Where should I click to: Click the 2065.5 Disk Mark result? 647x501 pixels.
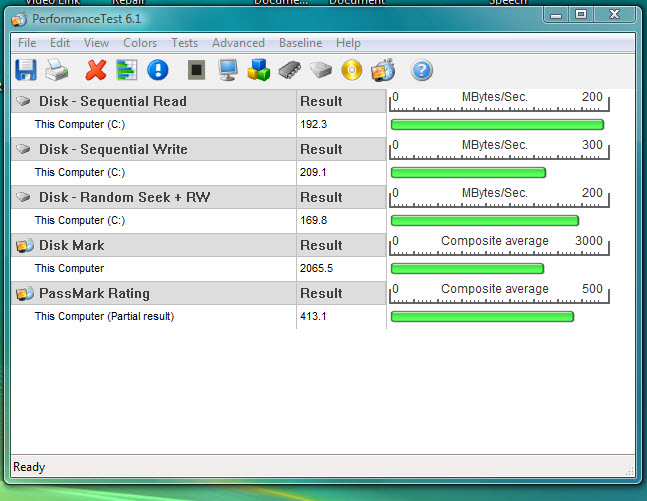316,268
